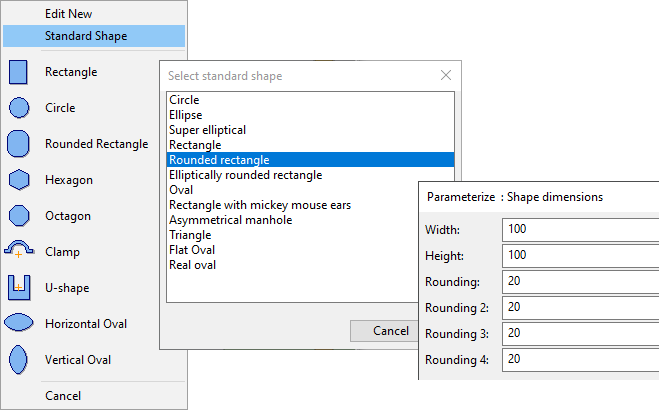
Task: Choose the U-shape icon
Action: click(18, 288)
